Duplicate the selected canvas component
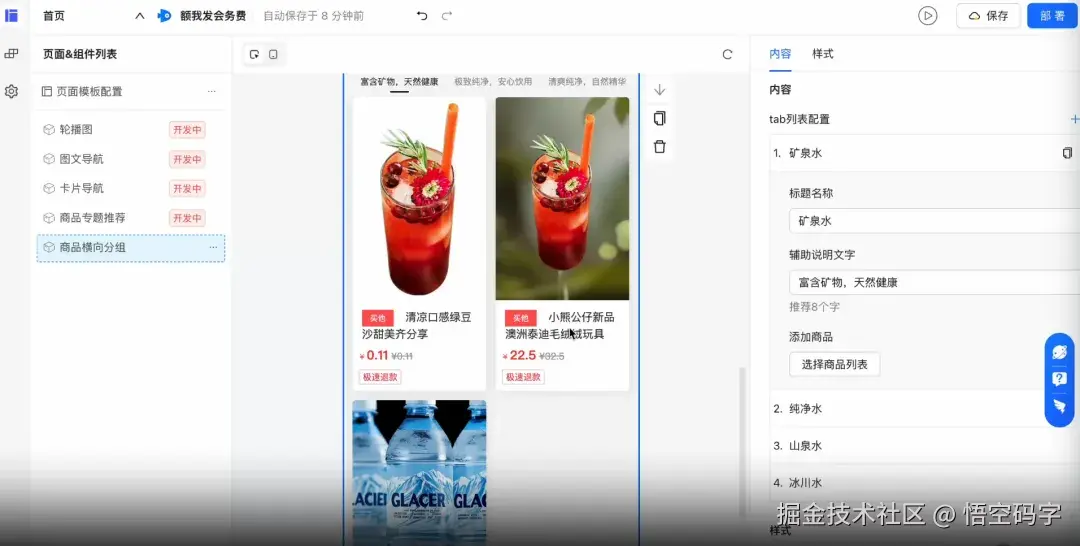 660,118
